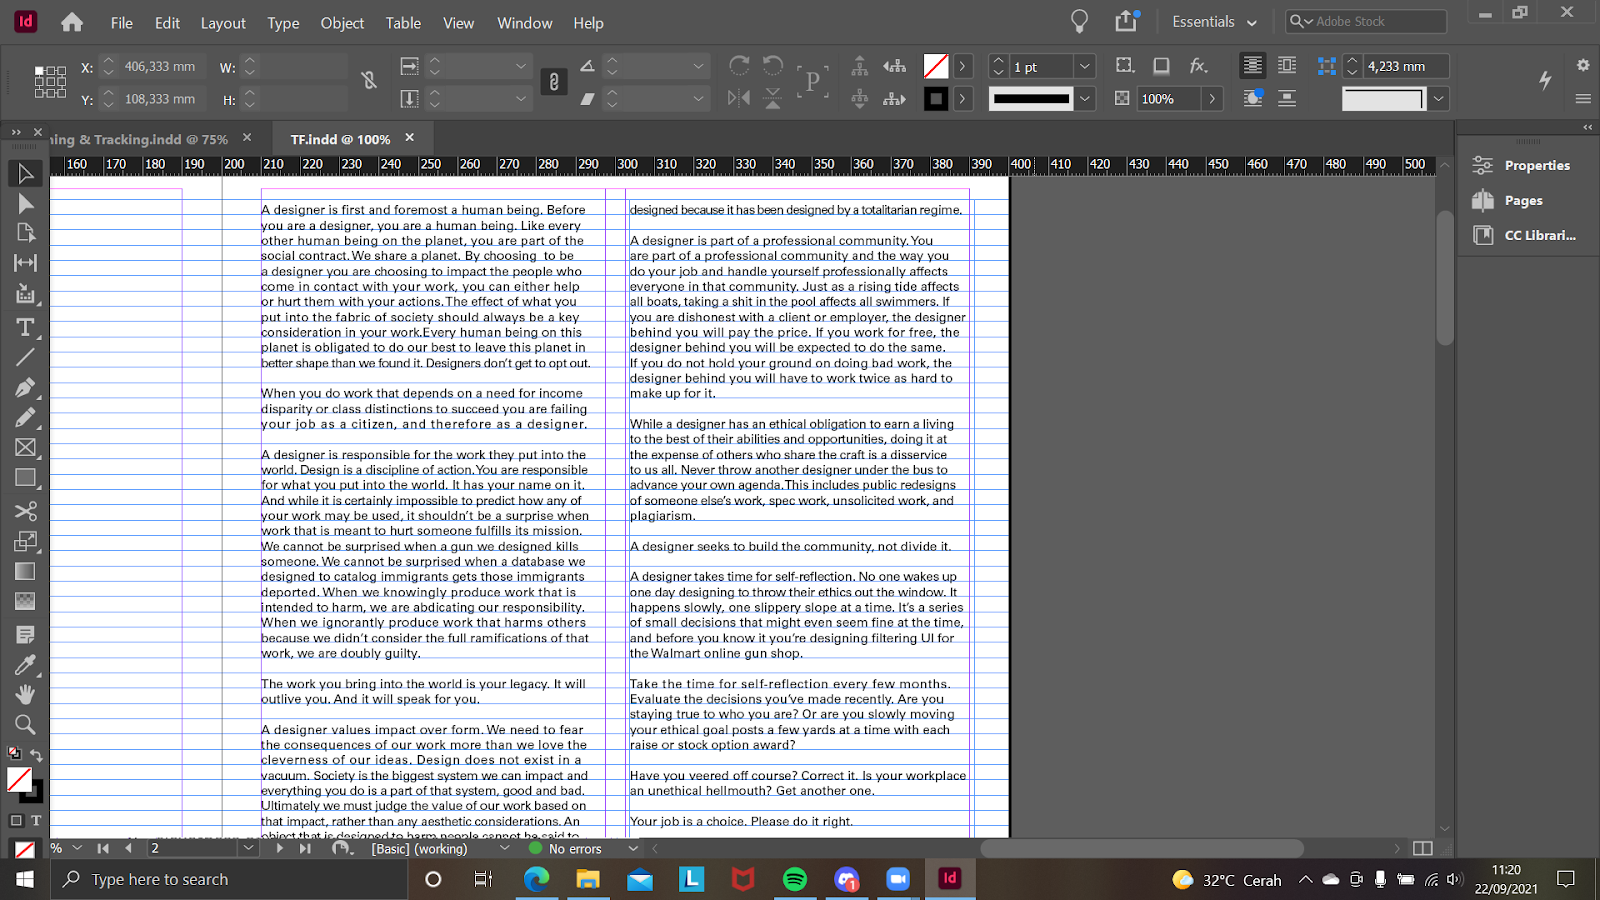Select the Direct Selection tool
Image resolution: width=1600 pixels, height=900 pixels.
click(25, 203)
